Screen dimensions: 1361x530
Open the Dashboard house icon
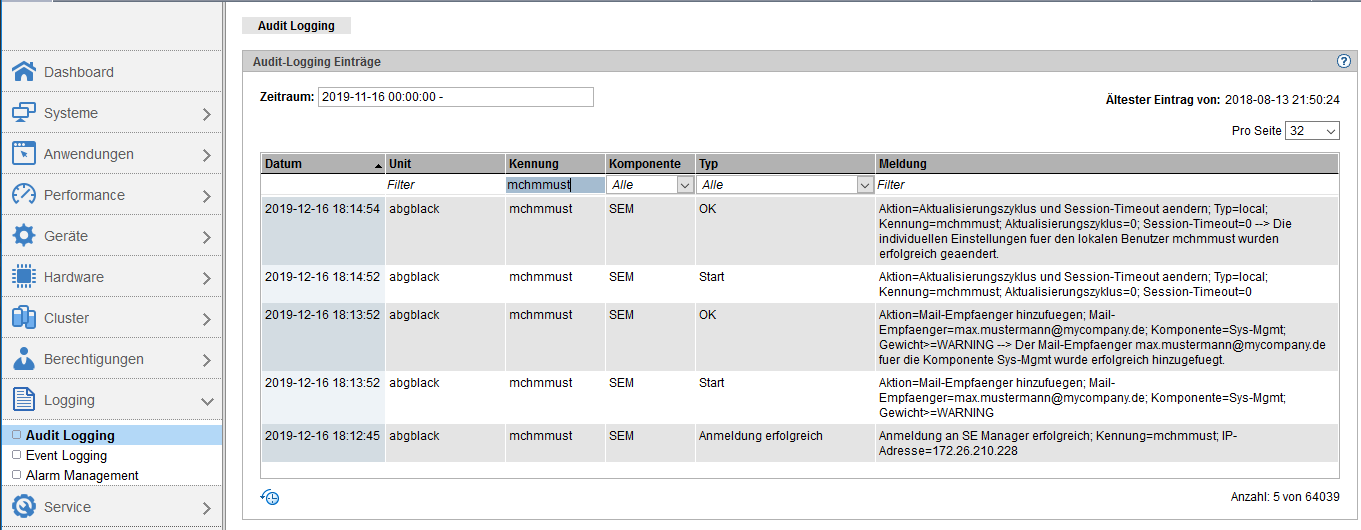pos(24,72)
